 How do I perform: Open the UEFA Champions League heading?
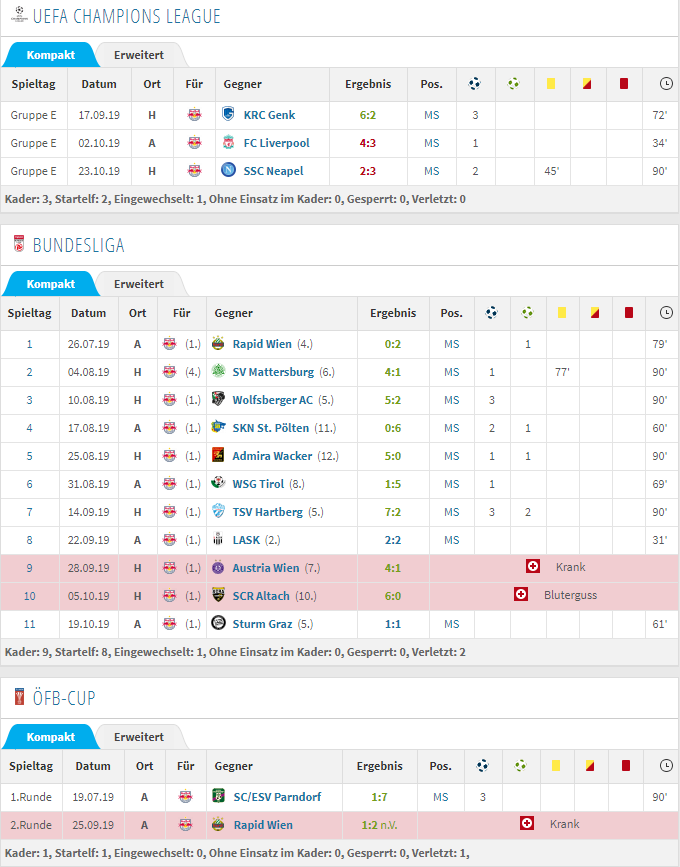pyautogui.click(x=127, y=16)
